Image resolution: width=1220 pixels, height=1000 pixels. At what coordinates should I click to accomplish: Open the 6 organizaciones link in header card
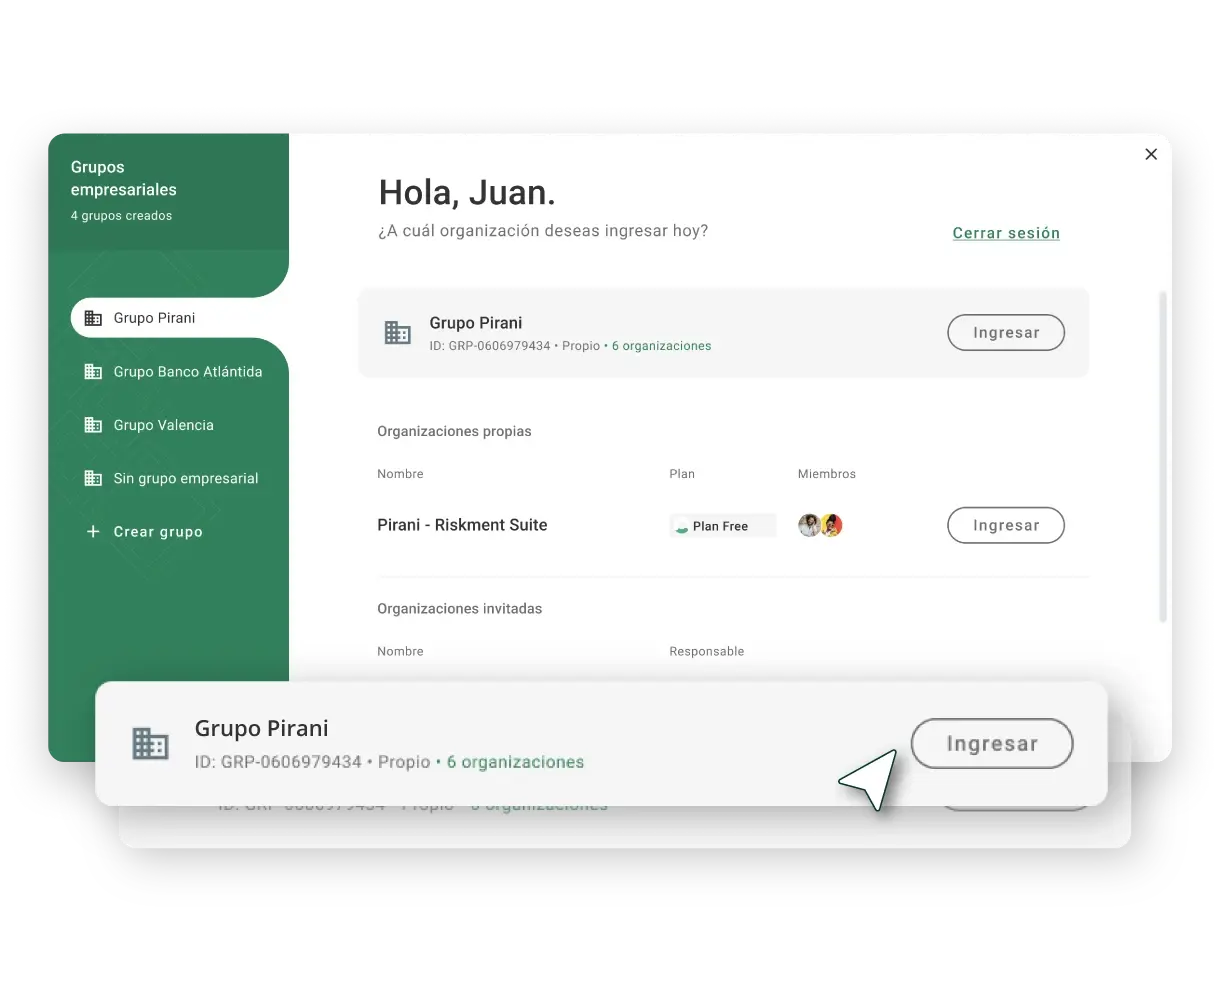[662, 346]
